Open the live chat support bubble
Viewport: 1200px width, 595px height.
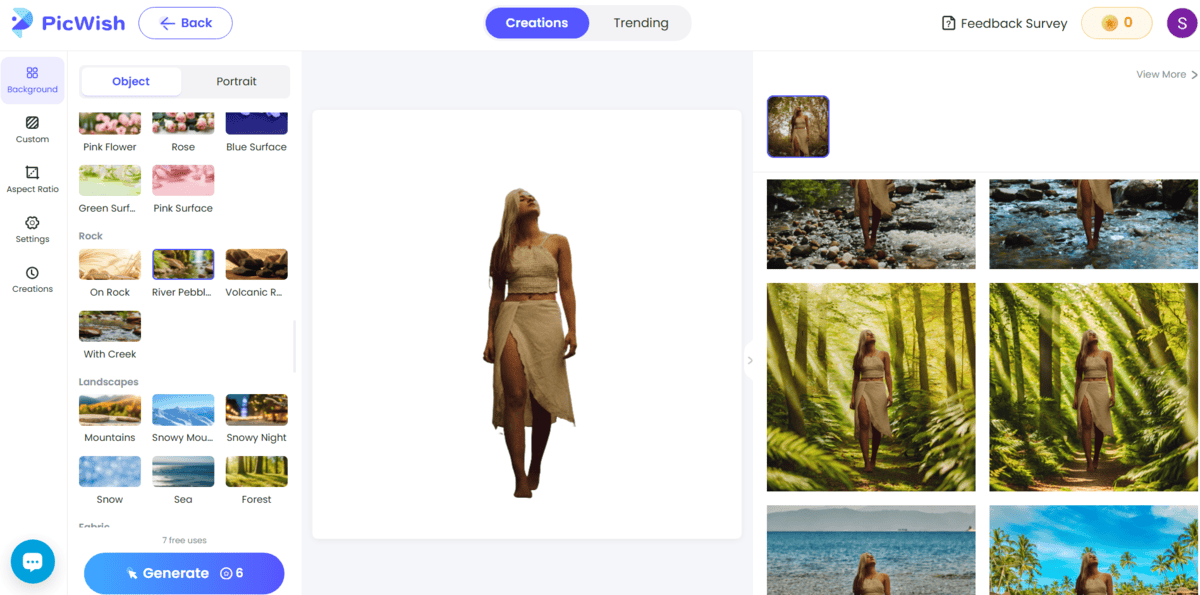tap(32, 562)
